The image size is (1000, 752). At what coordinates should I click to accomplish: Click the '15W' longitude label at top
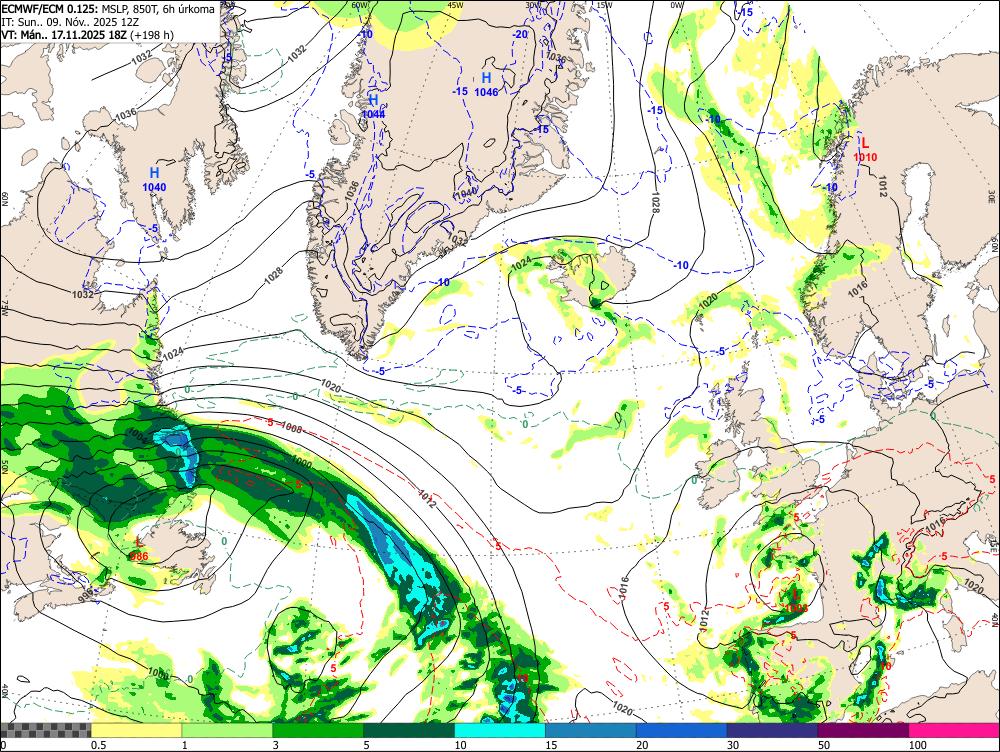605,5
